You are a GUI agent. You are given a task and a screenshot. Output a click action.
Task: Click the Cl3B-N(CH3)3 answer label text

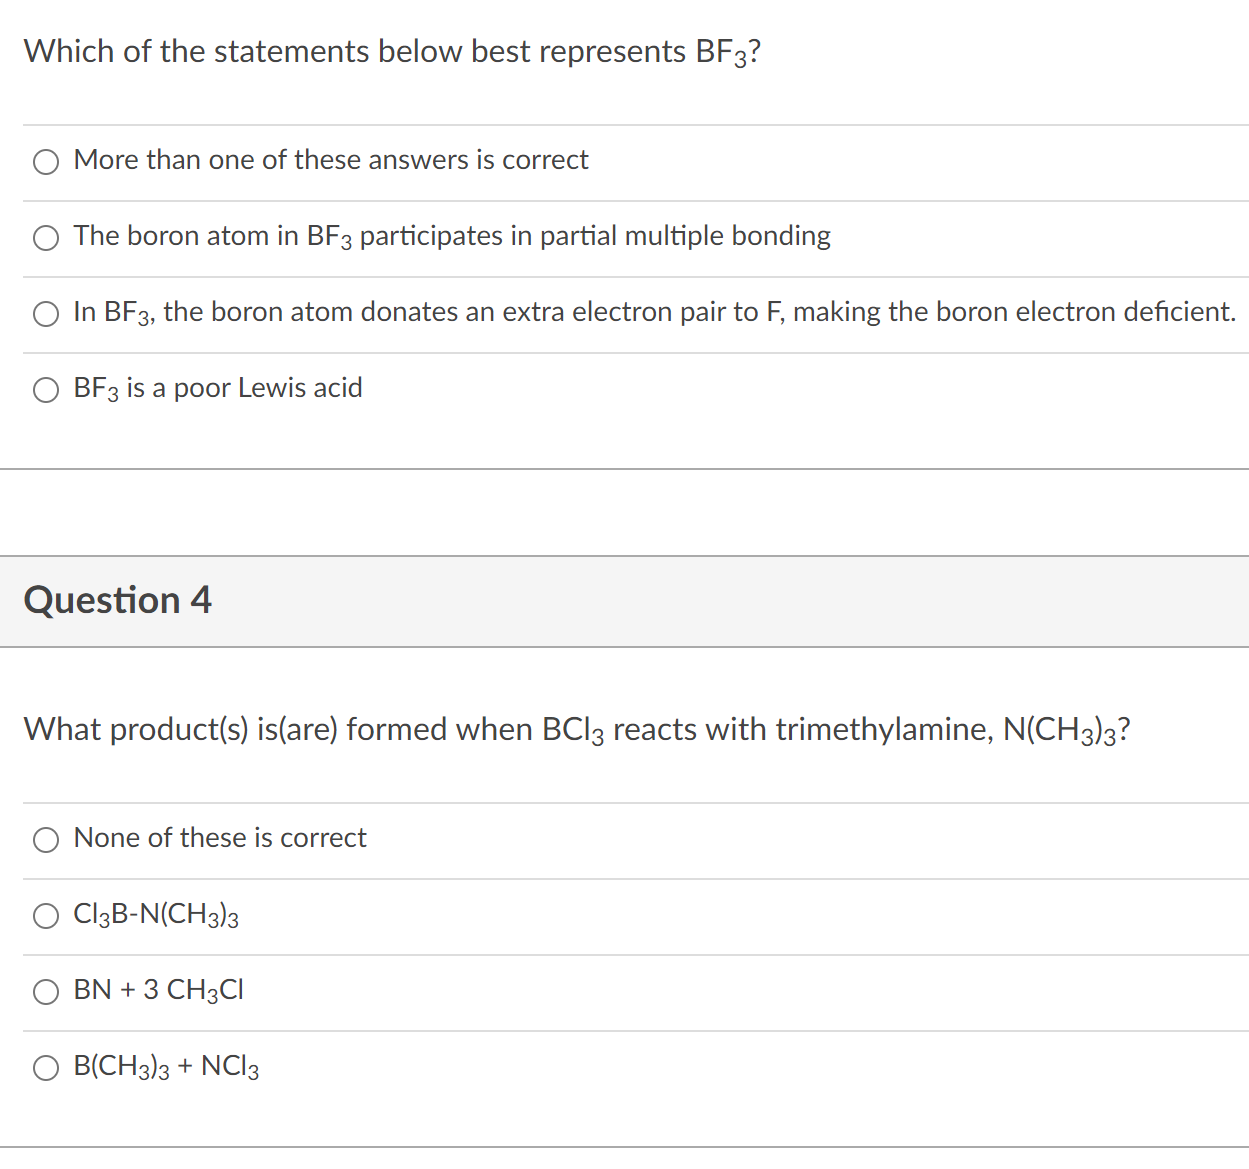[156, 914]
